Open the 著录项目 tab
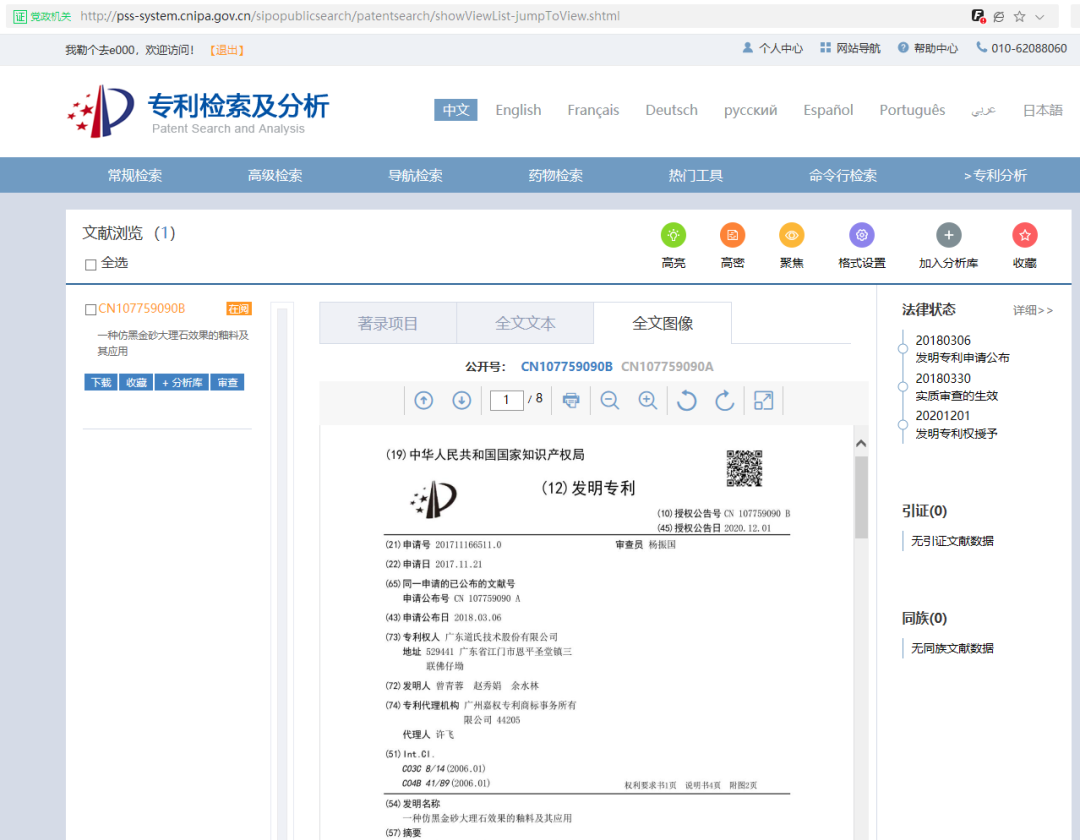Image resolution: width=1080 pixels, height=840 pixels. click(x=388, y=322)
